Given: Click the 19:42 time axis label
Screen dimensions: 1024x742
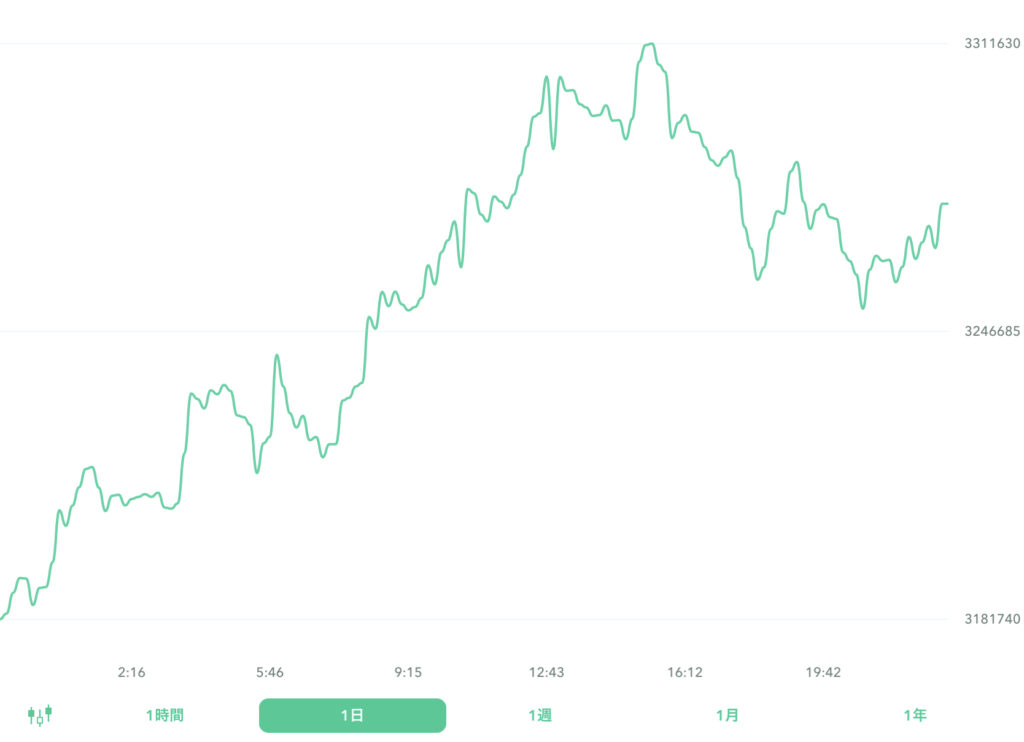Looking at the screenshot, I should pos(822,673).
